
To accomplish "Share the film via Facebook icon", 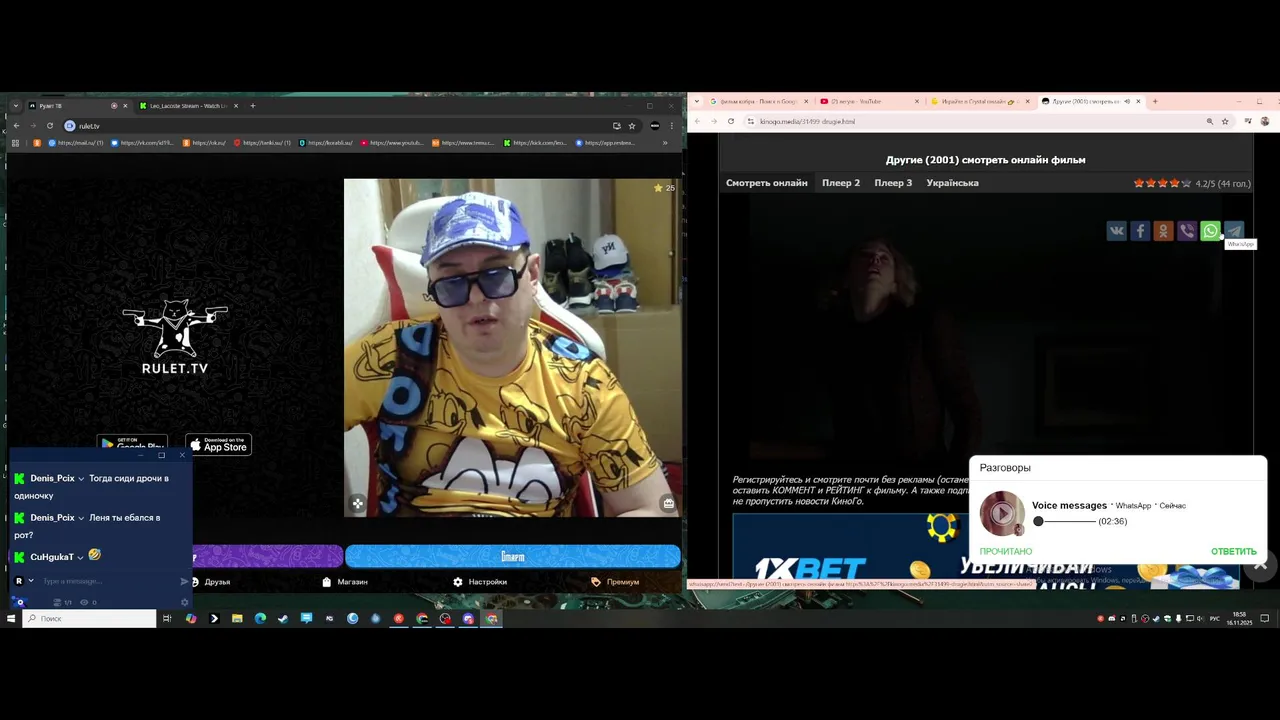I will coord(1140,231).
